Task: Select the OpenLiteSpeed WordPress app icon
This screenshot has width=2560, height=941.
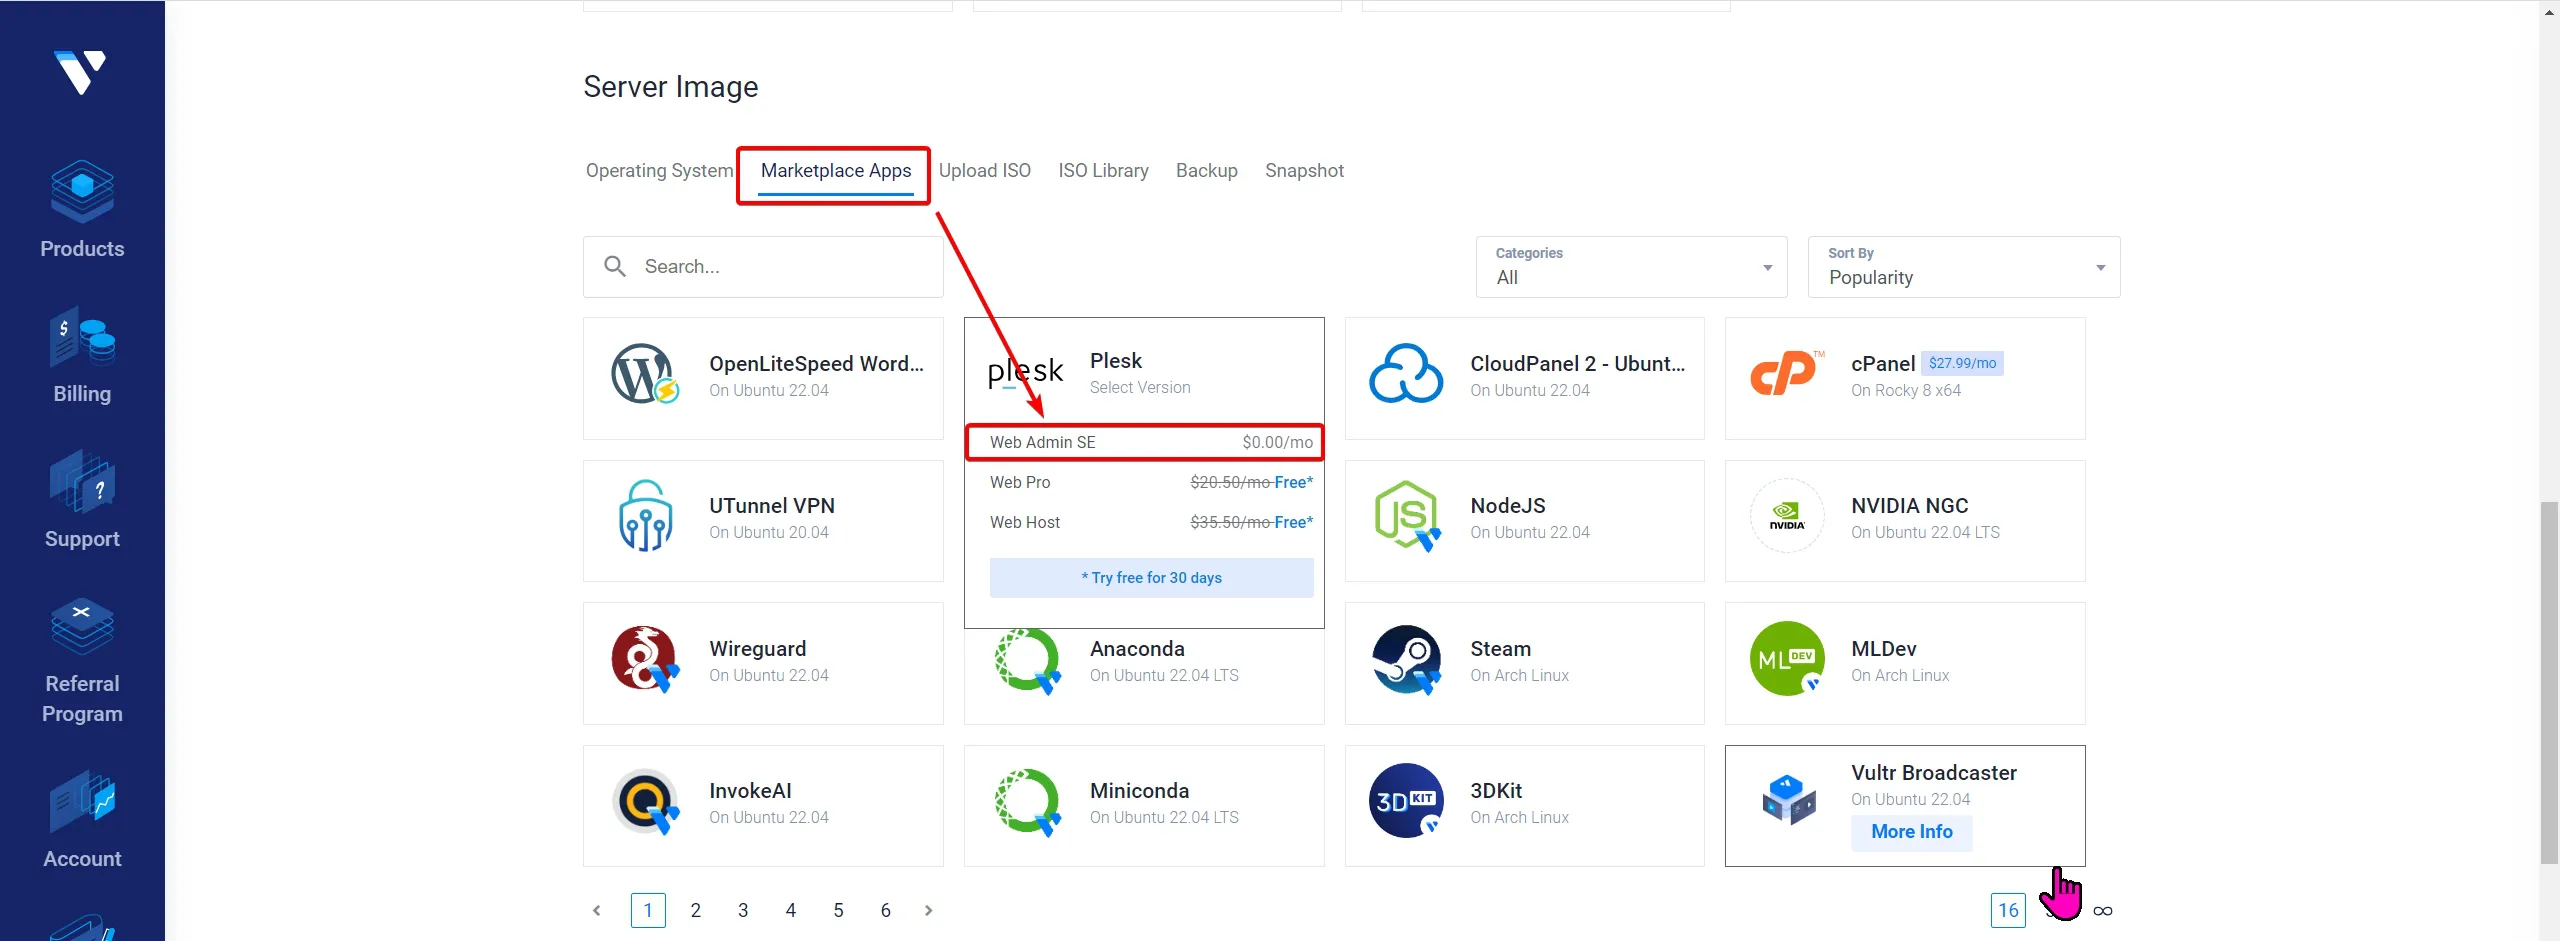Action: coord(645,375)
